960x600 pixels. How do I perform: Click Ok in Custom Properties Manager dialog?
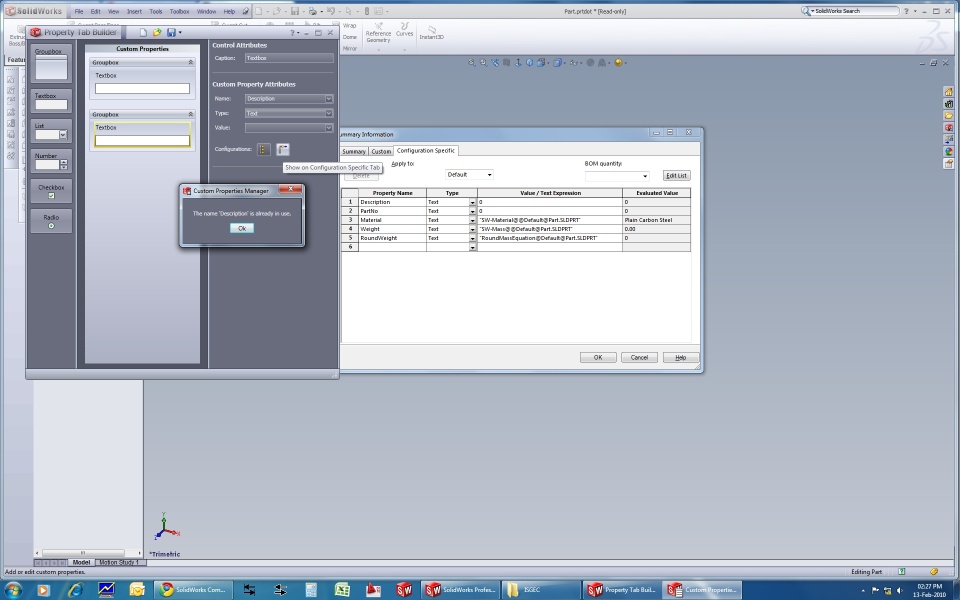point(242,228)
